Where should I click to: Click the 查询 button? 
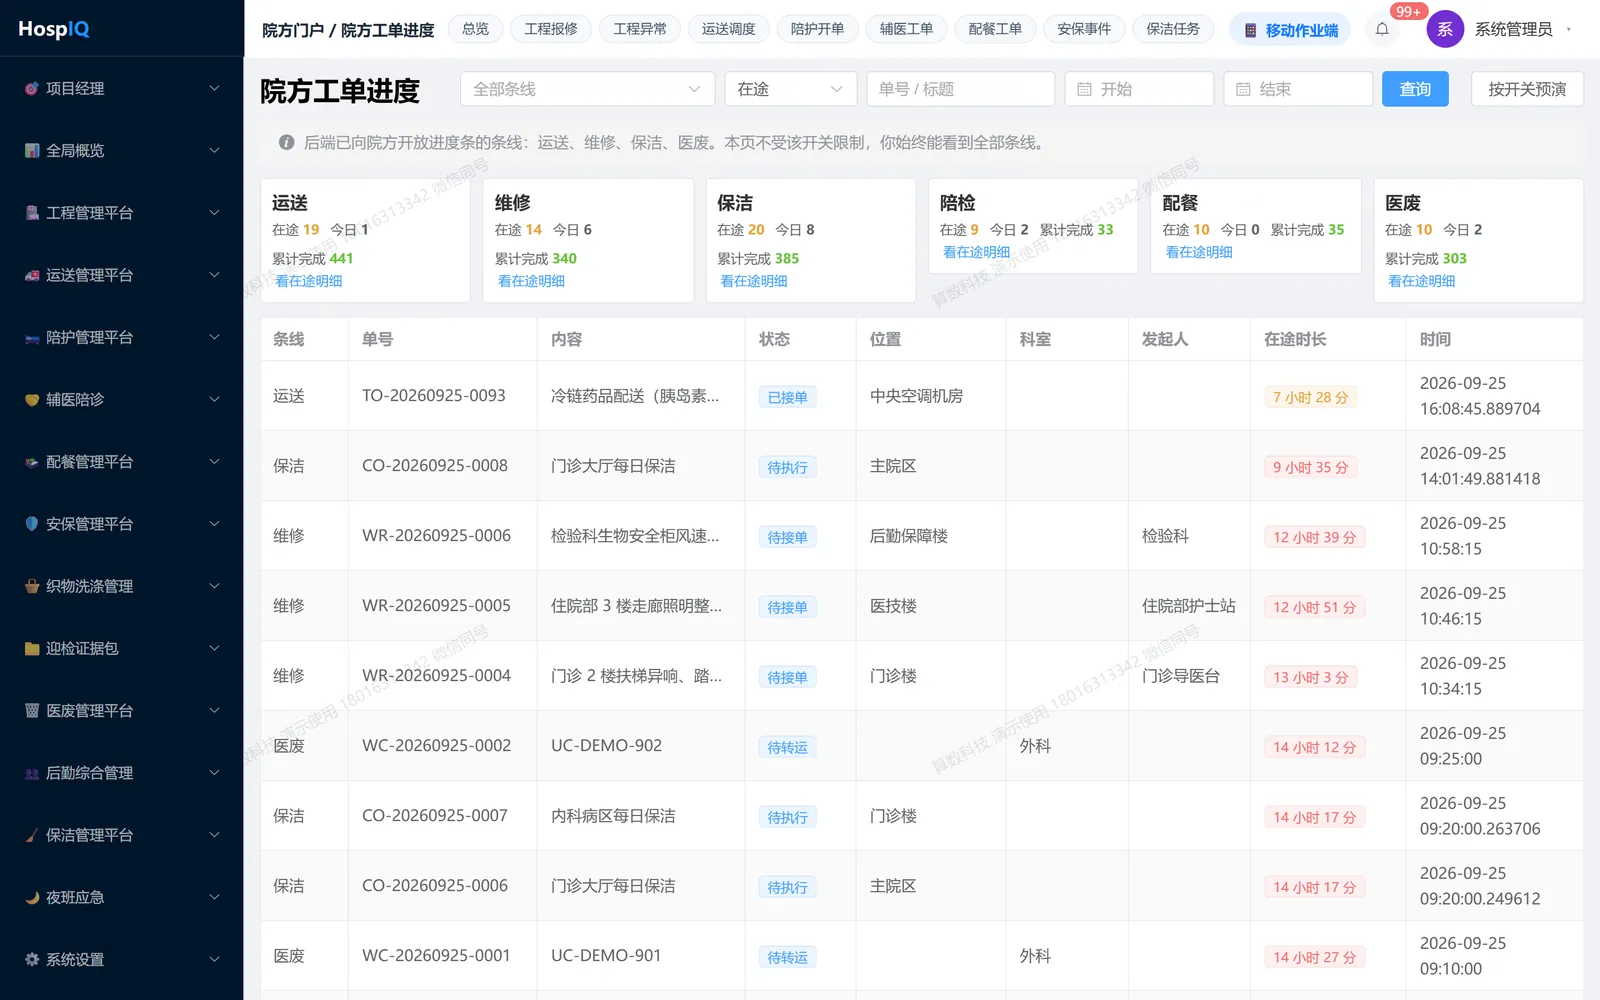coord(1415,89)
